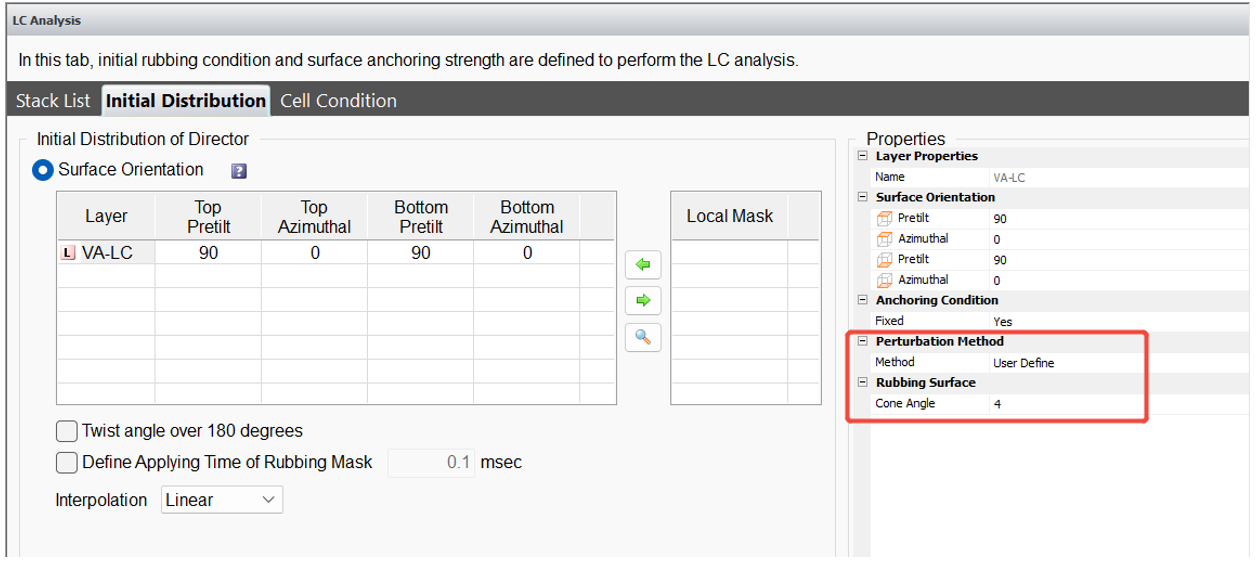Collapse the Perturbation Method section

click(863, 341)
